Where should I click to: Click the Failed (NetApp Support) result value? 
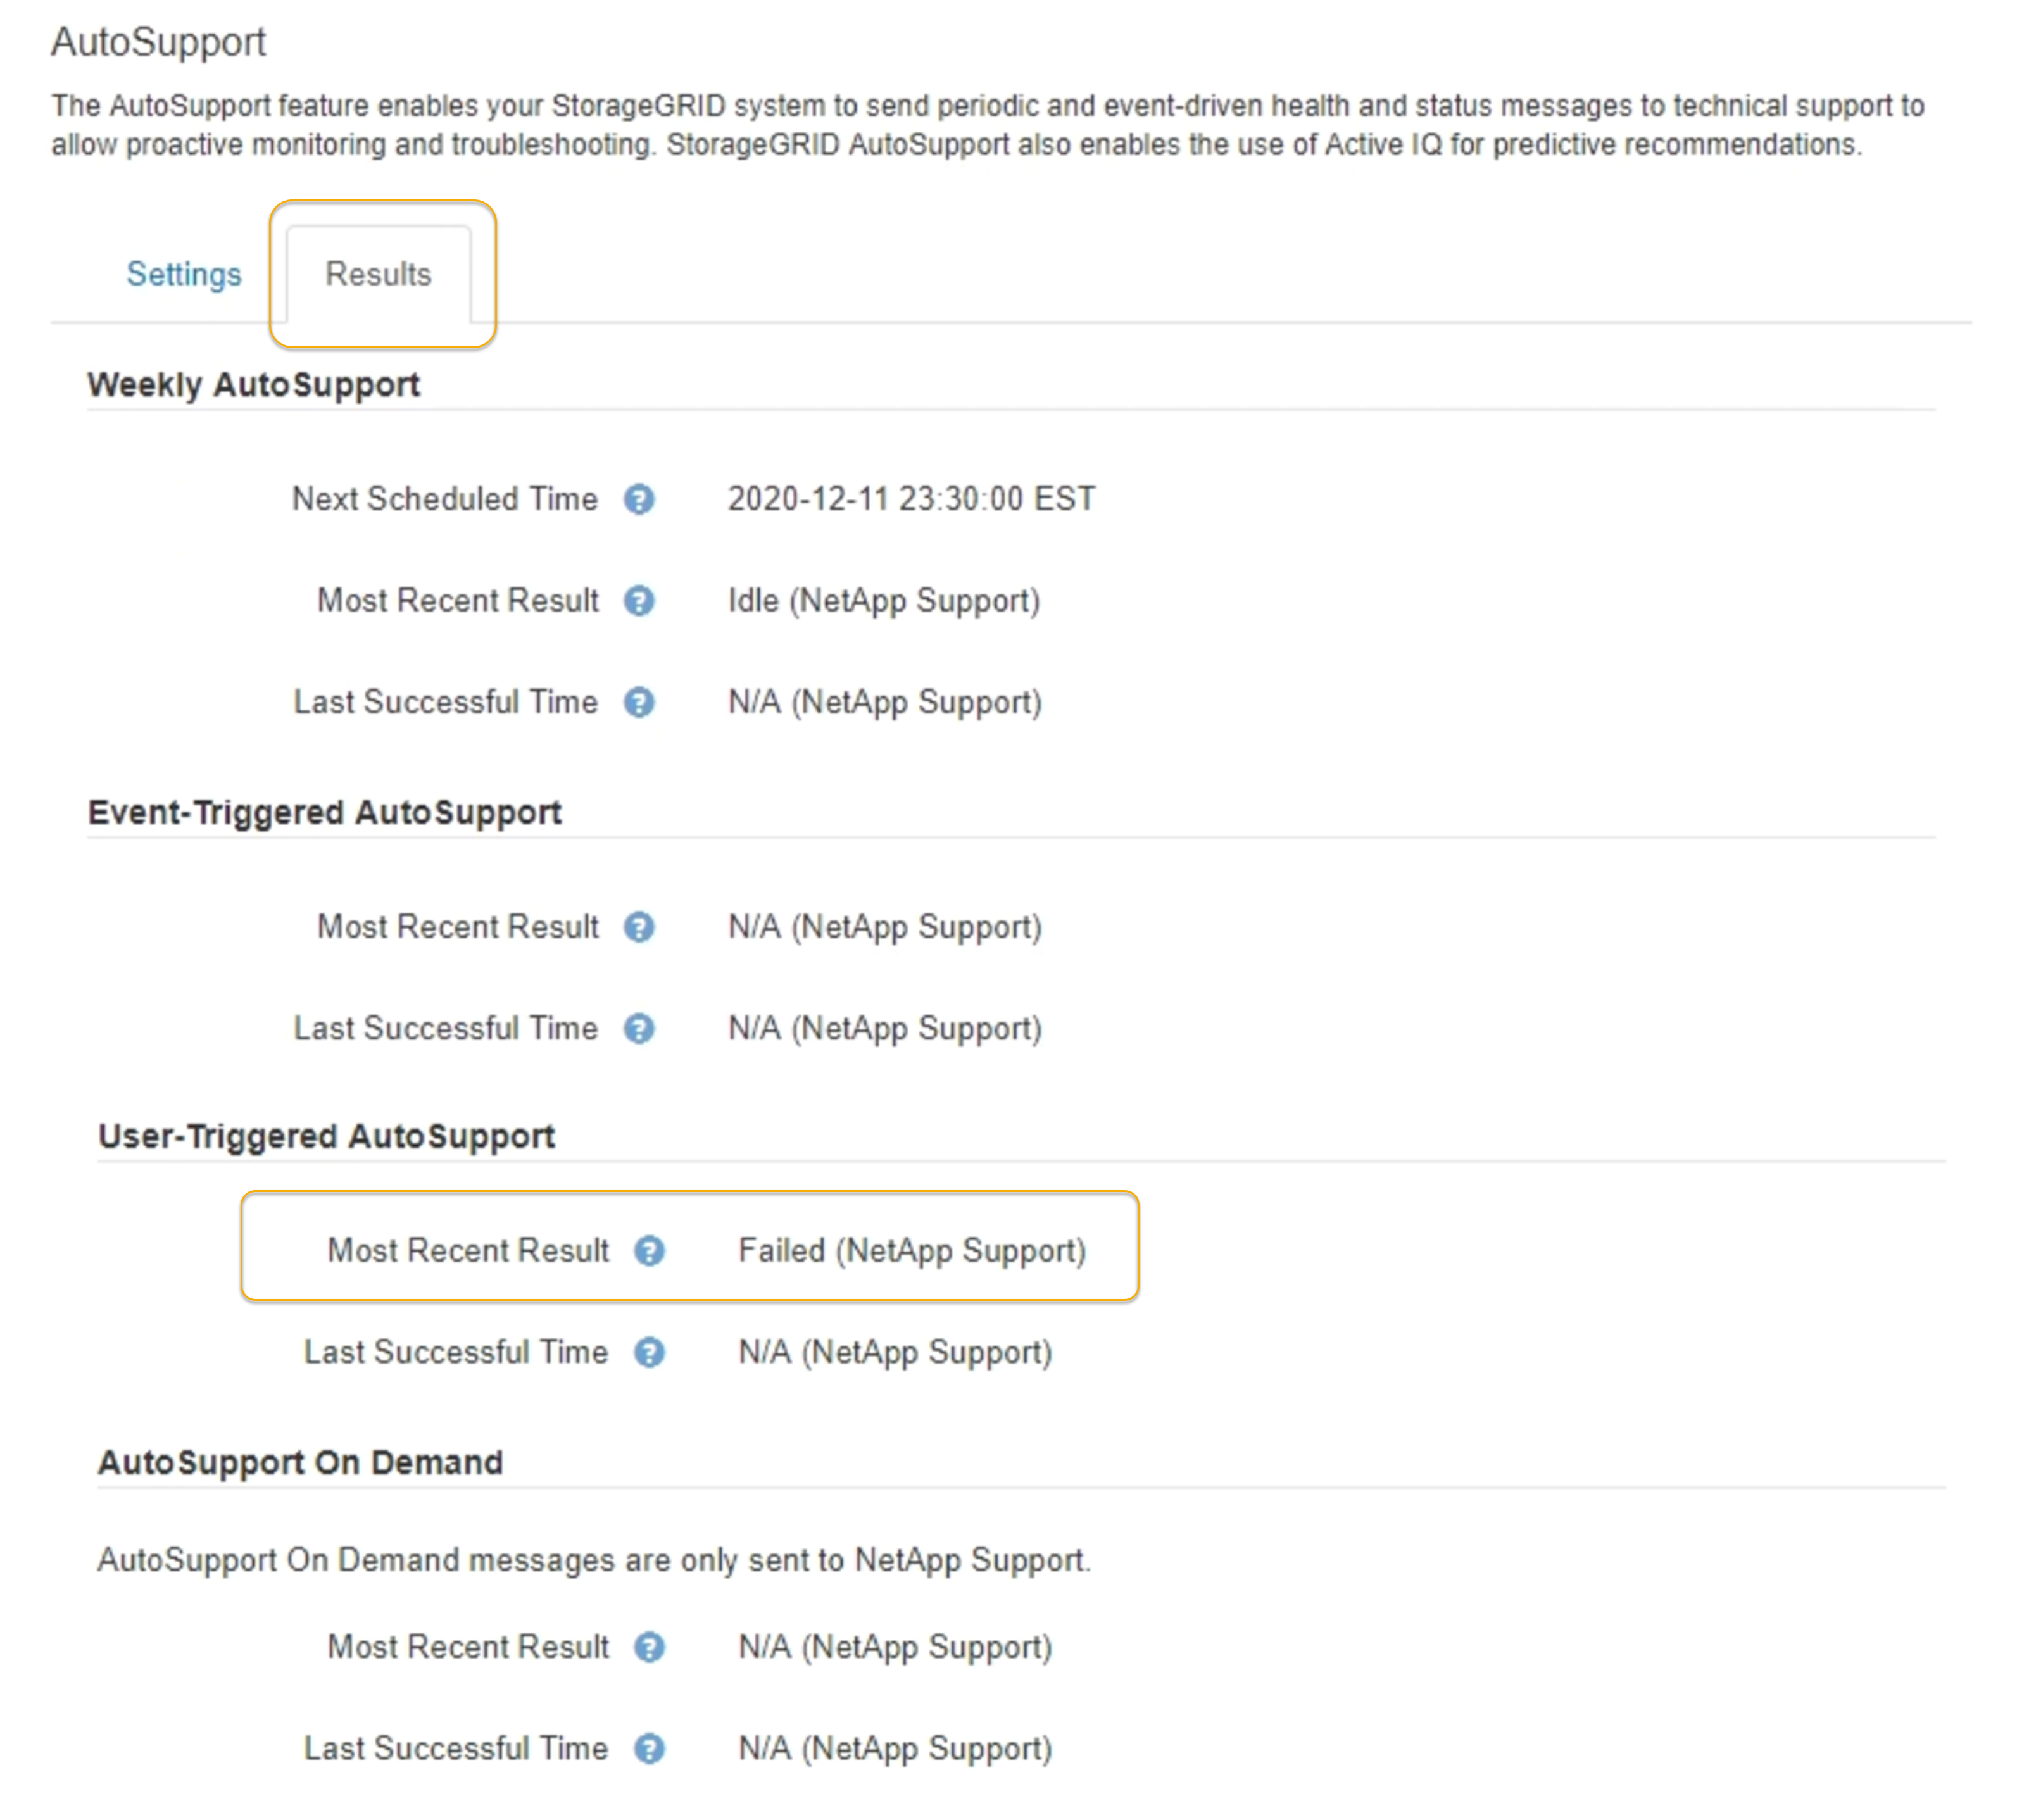pos(911,1251)
